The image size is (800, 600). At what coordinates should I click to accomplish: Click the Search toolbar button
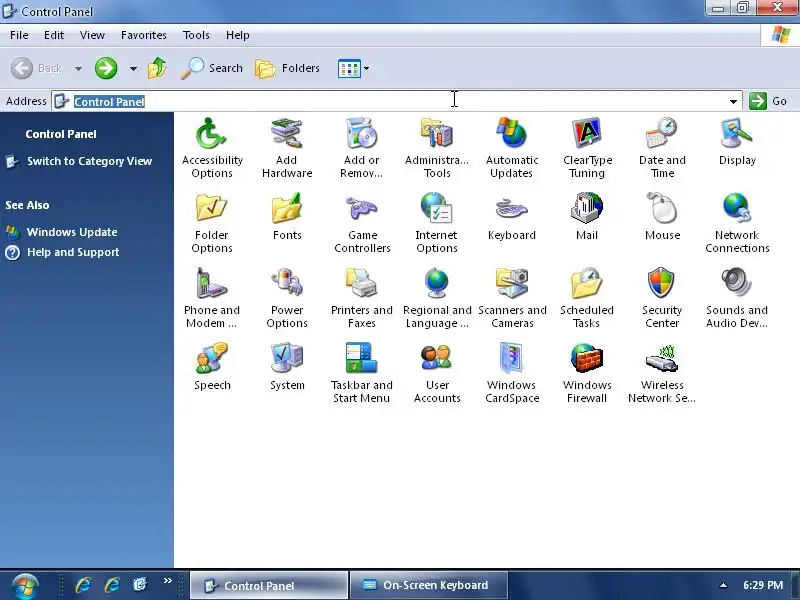pyautogui.click(x=212, y=68)
